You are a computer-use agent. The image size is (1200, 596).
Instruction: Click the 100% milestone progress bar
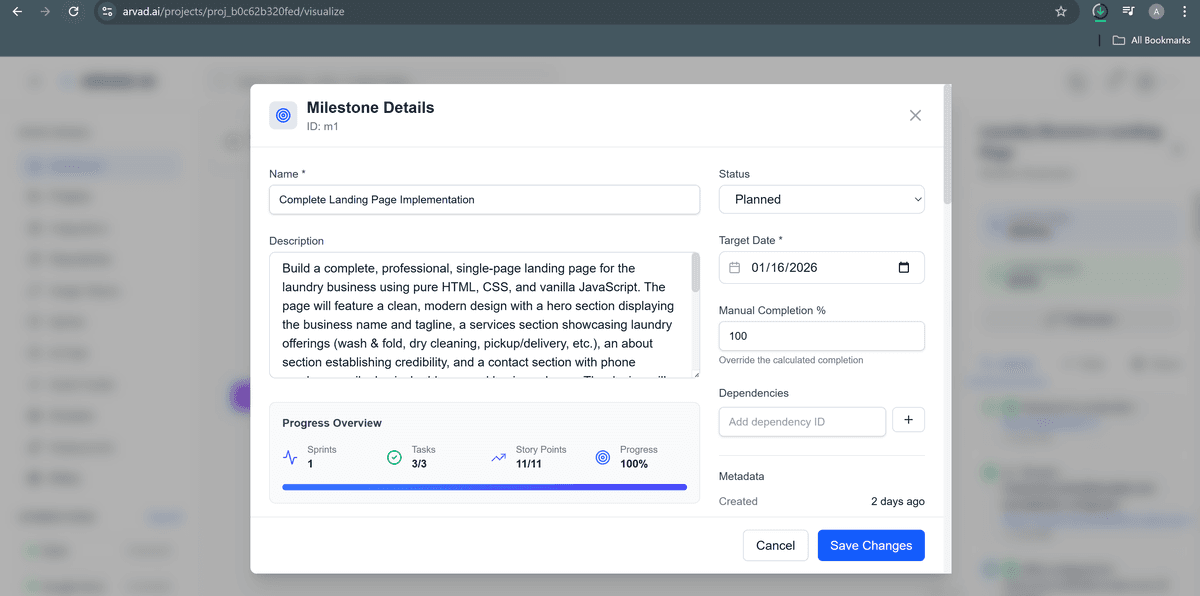(x=484, y=485)
